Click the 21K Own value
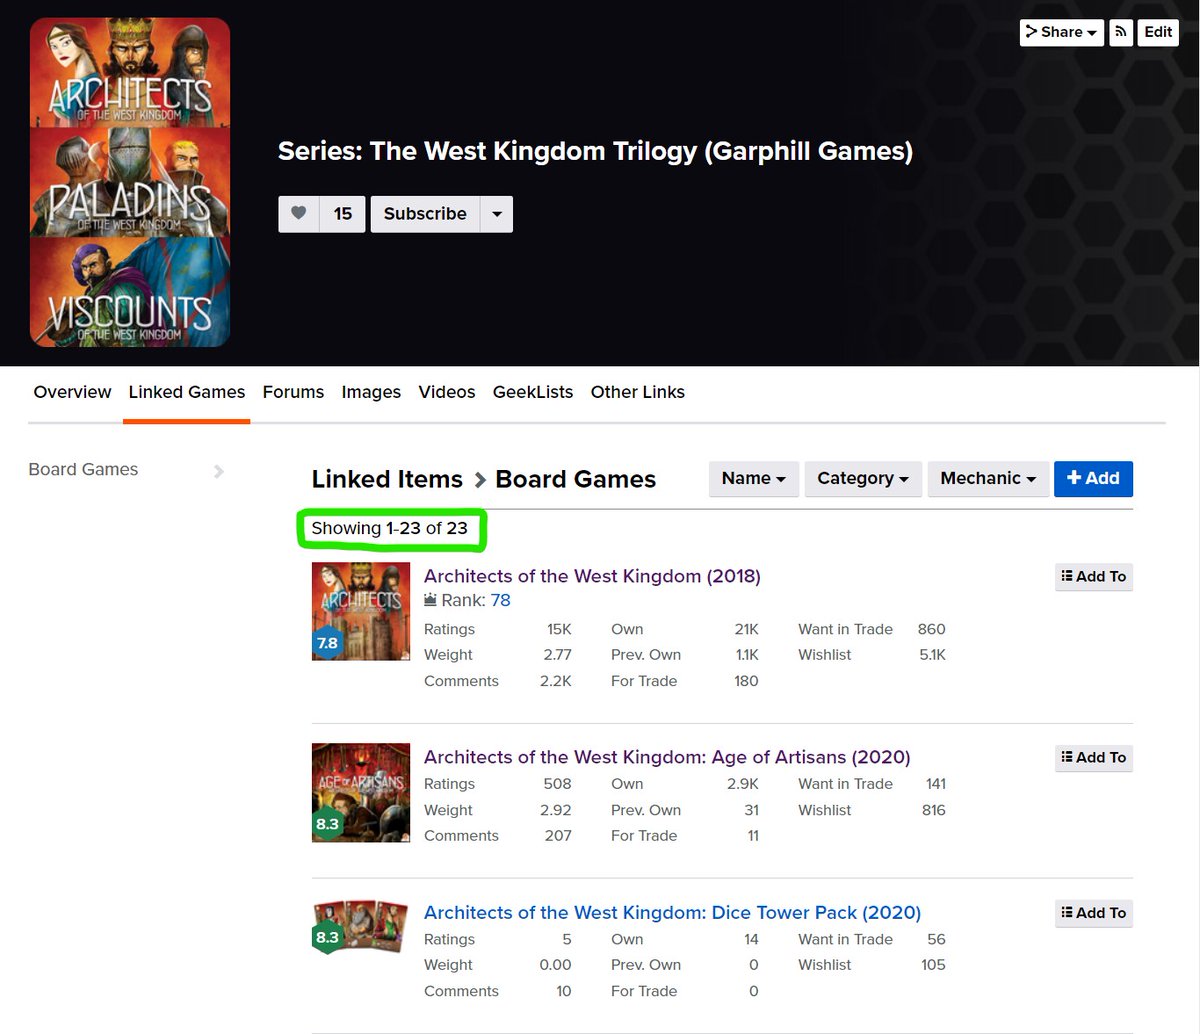1200x1034 pixels. pyautogui.click(x=746, y=629)
